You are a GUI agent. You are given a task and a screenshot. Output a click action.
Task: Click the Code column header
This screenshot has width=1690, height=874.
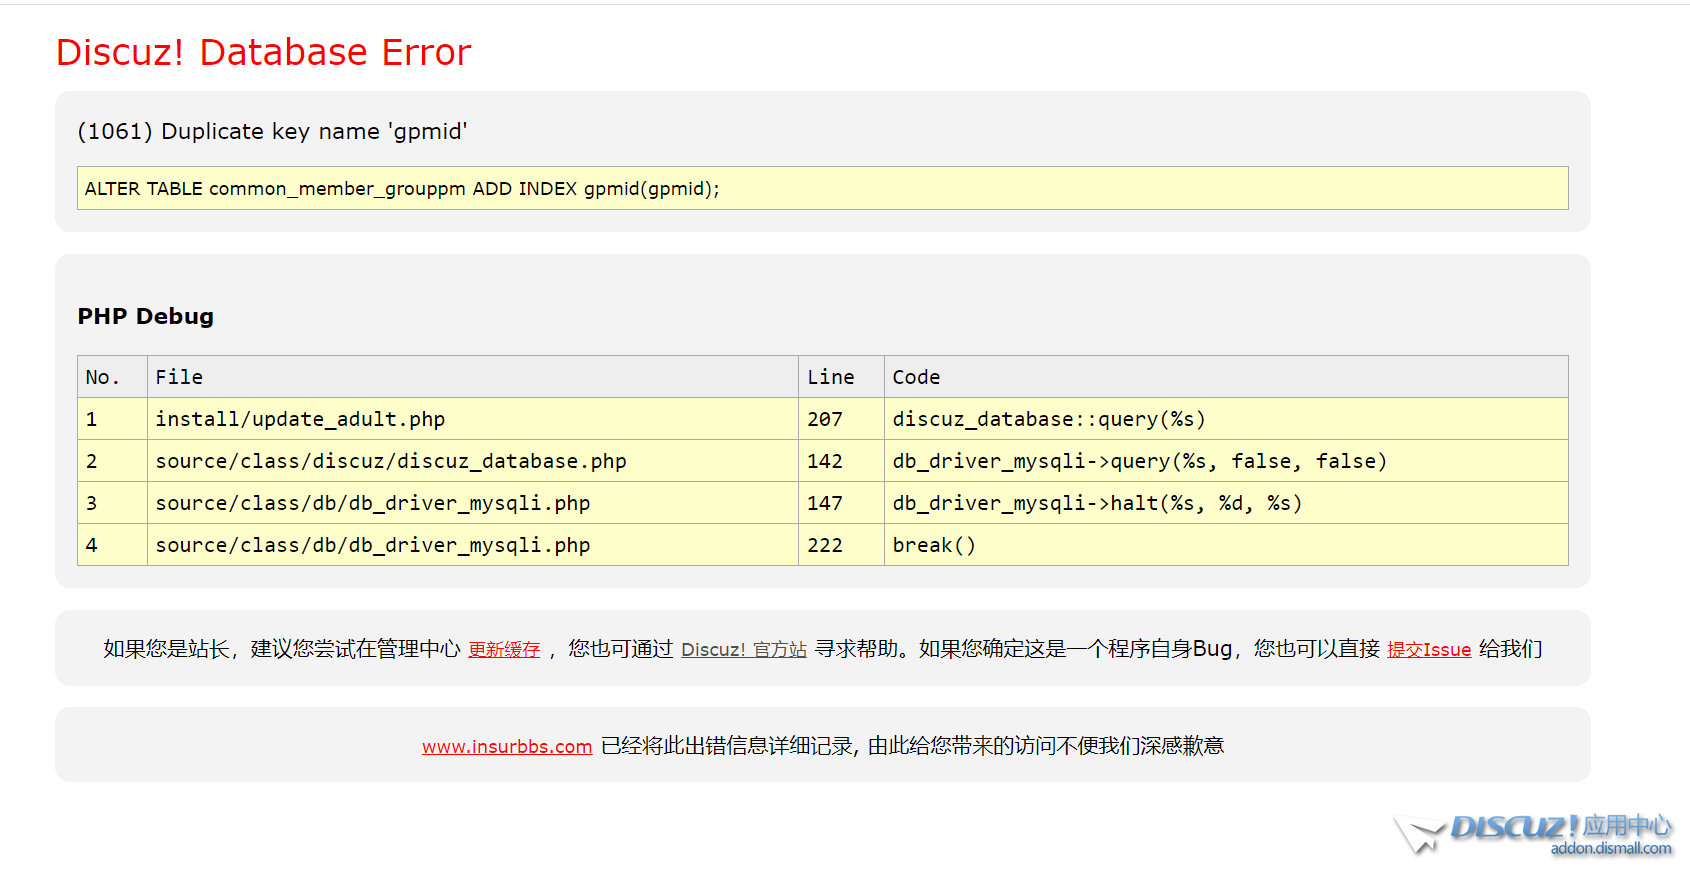[1226, 377]
